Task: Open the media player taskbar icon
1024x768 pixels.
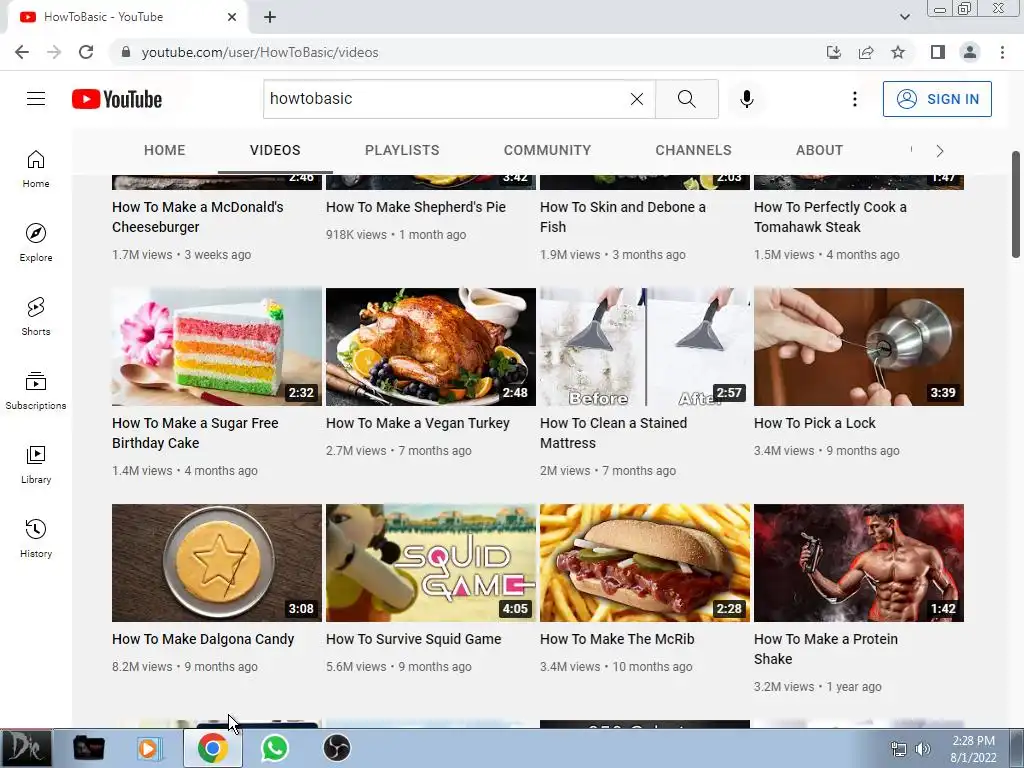Action: [150, 748]
